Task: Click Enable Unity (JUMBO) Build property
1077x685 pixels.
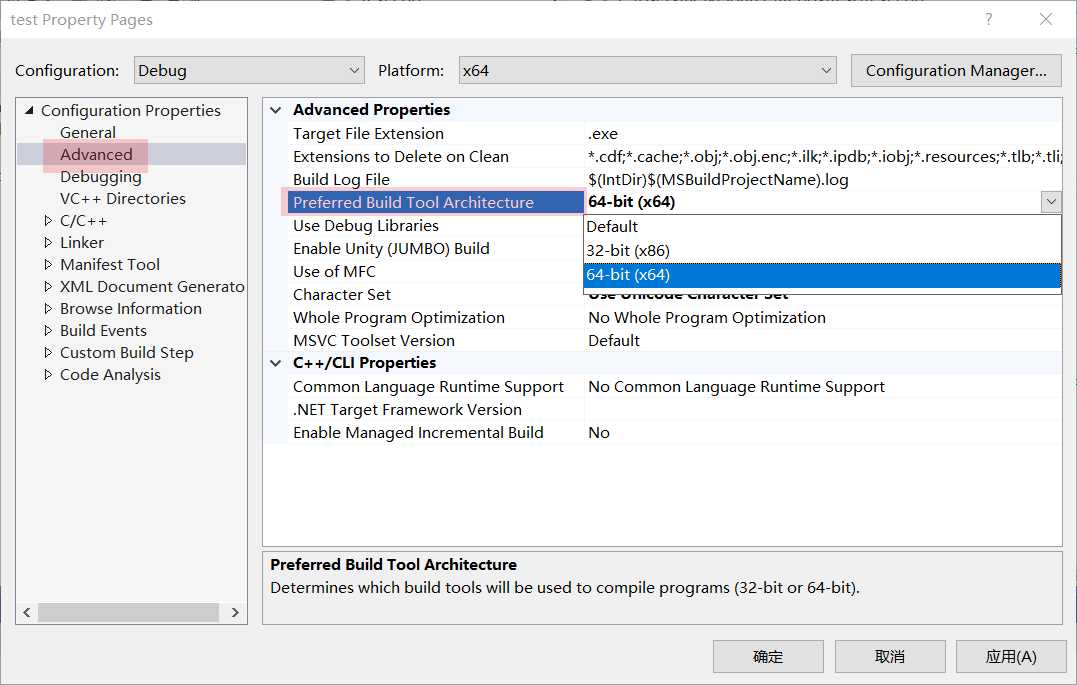Action: 391,249
